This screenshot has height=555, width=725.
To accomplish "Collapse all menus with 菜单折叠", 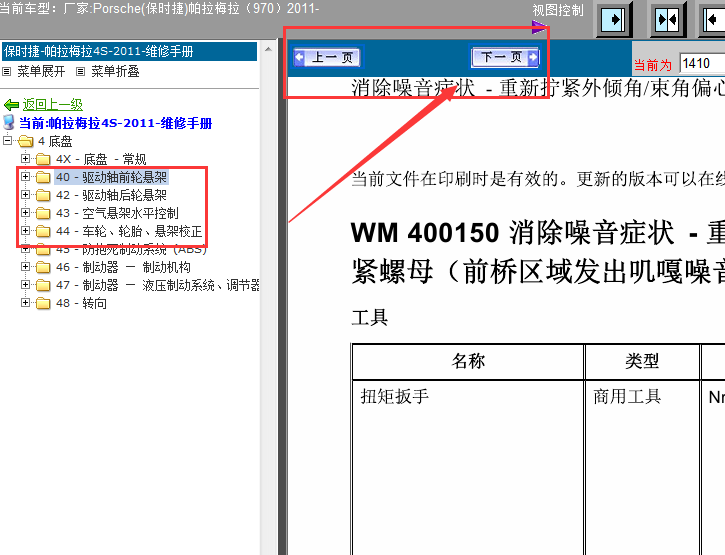I will click(x=115, y=71).
